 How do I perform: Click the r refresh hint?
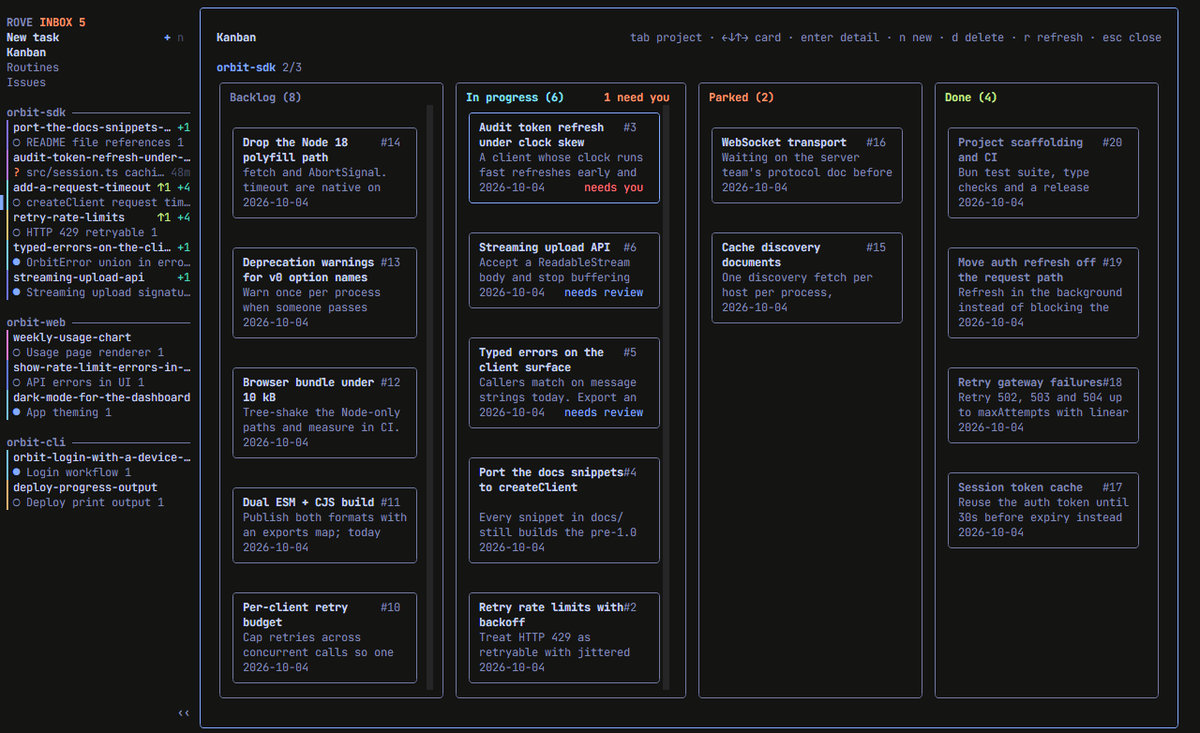(1052, 37)
